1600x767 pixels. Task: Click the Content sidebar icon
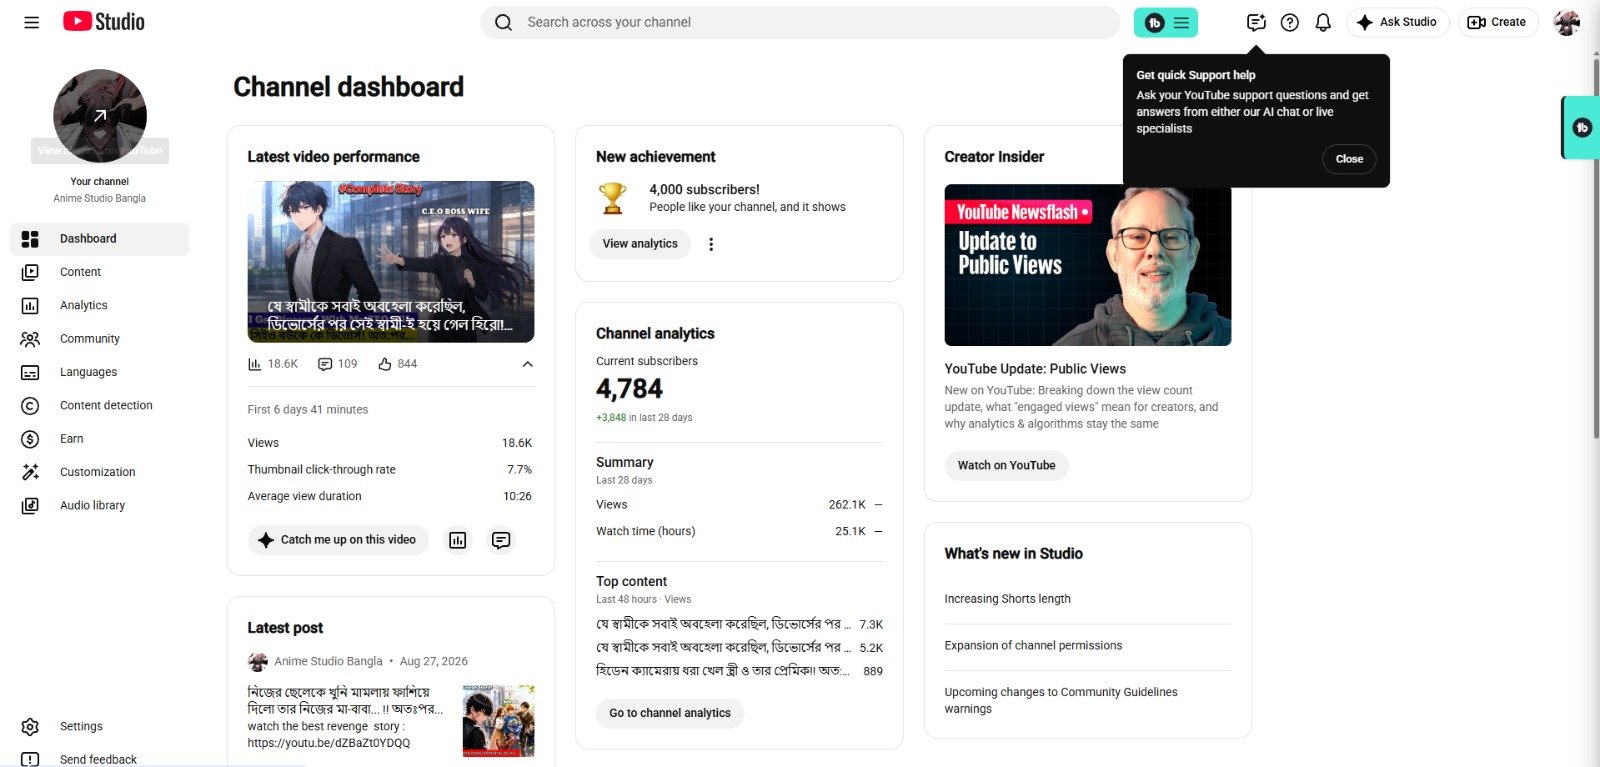tap(30, 272)
